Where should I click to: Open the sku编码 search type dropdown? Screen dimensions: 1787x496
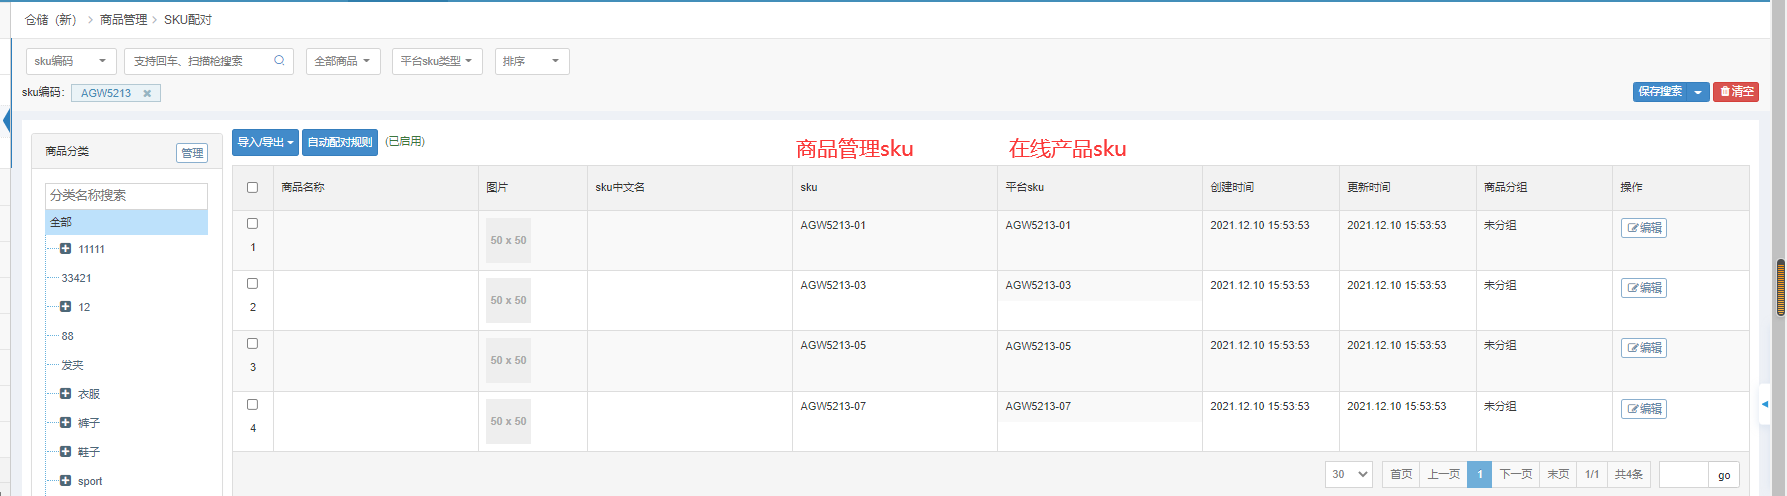click(70, 61)
